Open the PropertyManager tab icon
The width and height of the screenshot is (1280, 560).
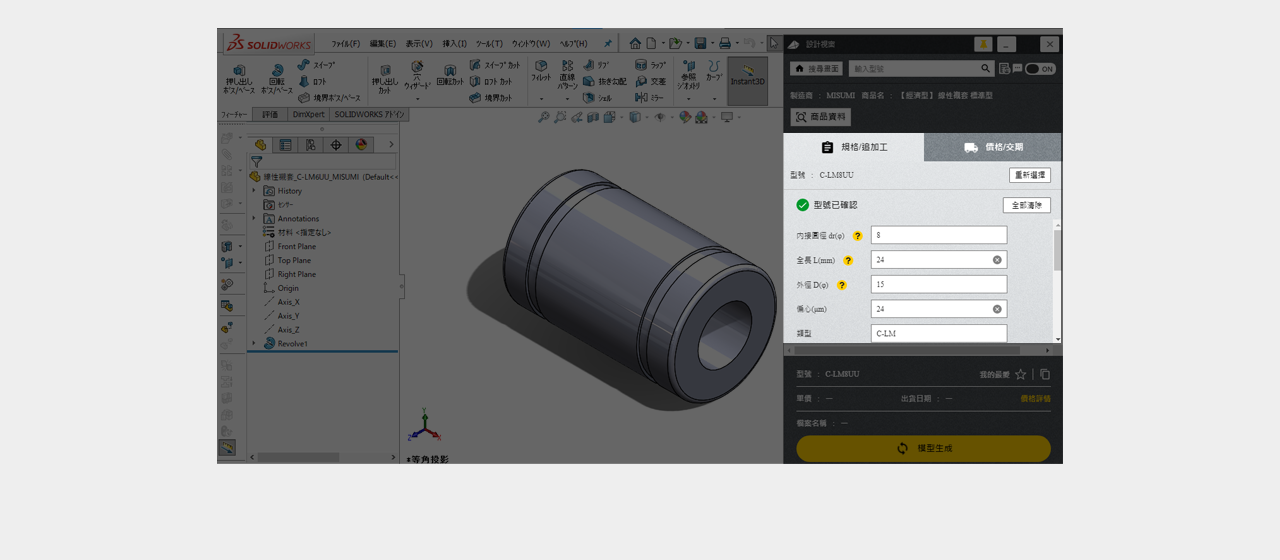point(284,145)
